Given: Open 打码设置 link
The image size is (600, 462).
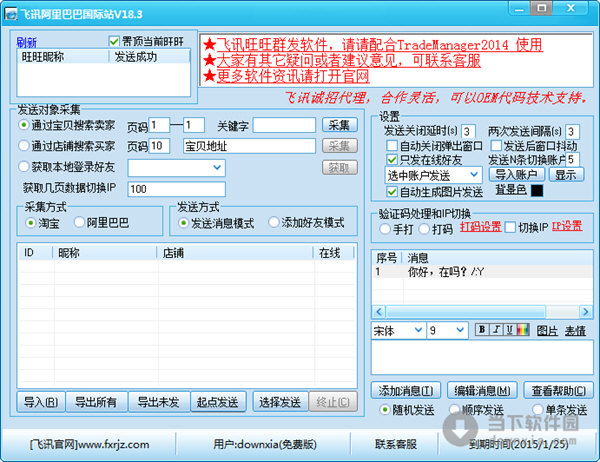Looking at the screenshot, I should click(x=481, y=227).
